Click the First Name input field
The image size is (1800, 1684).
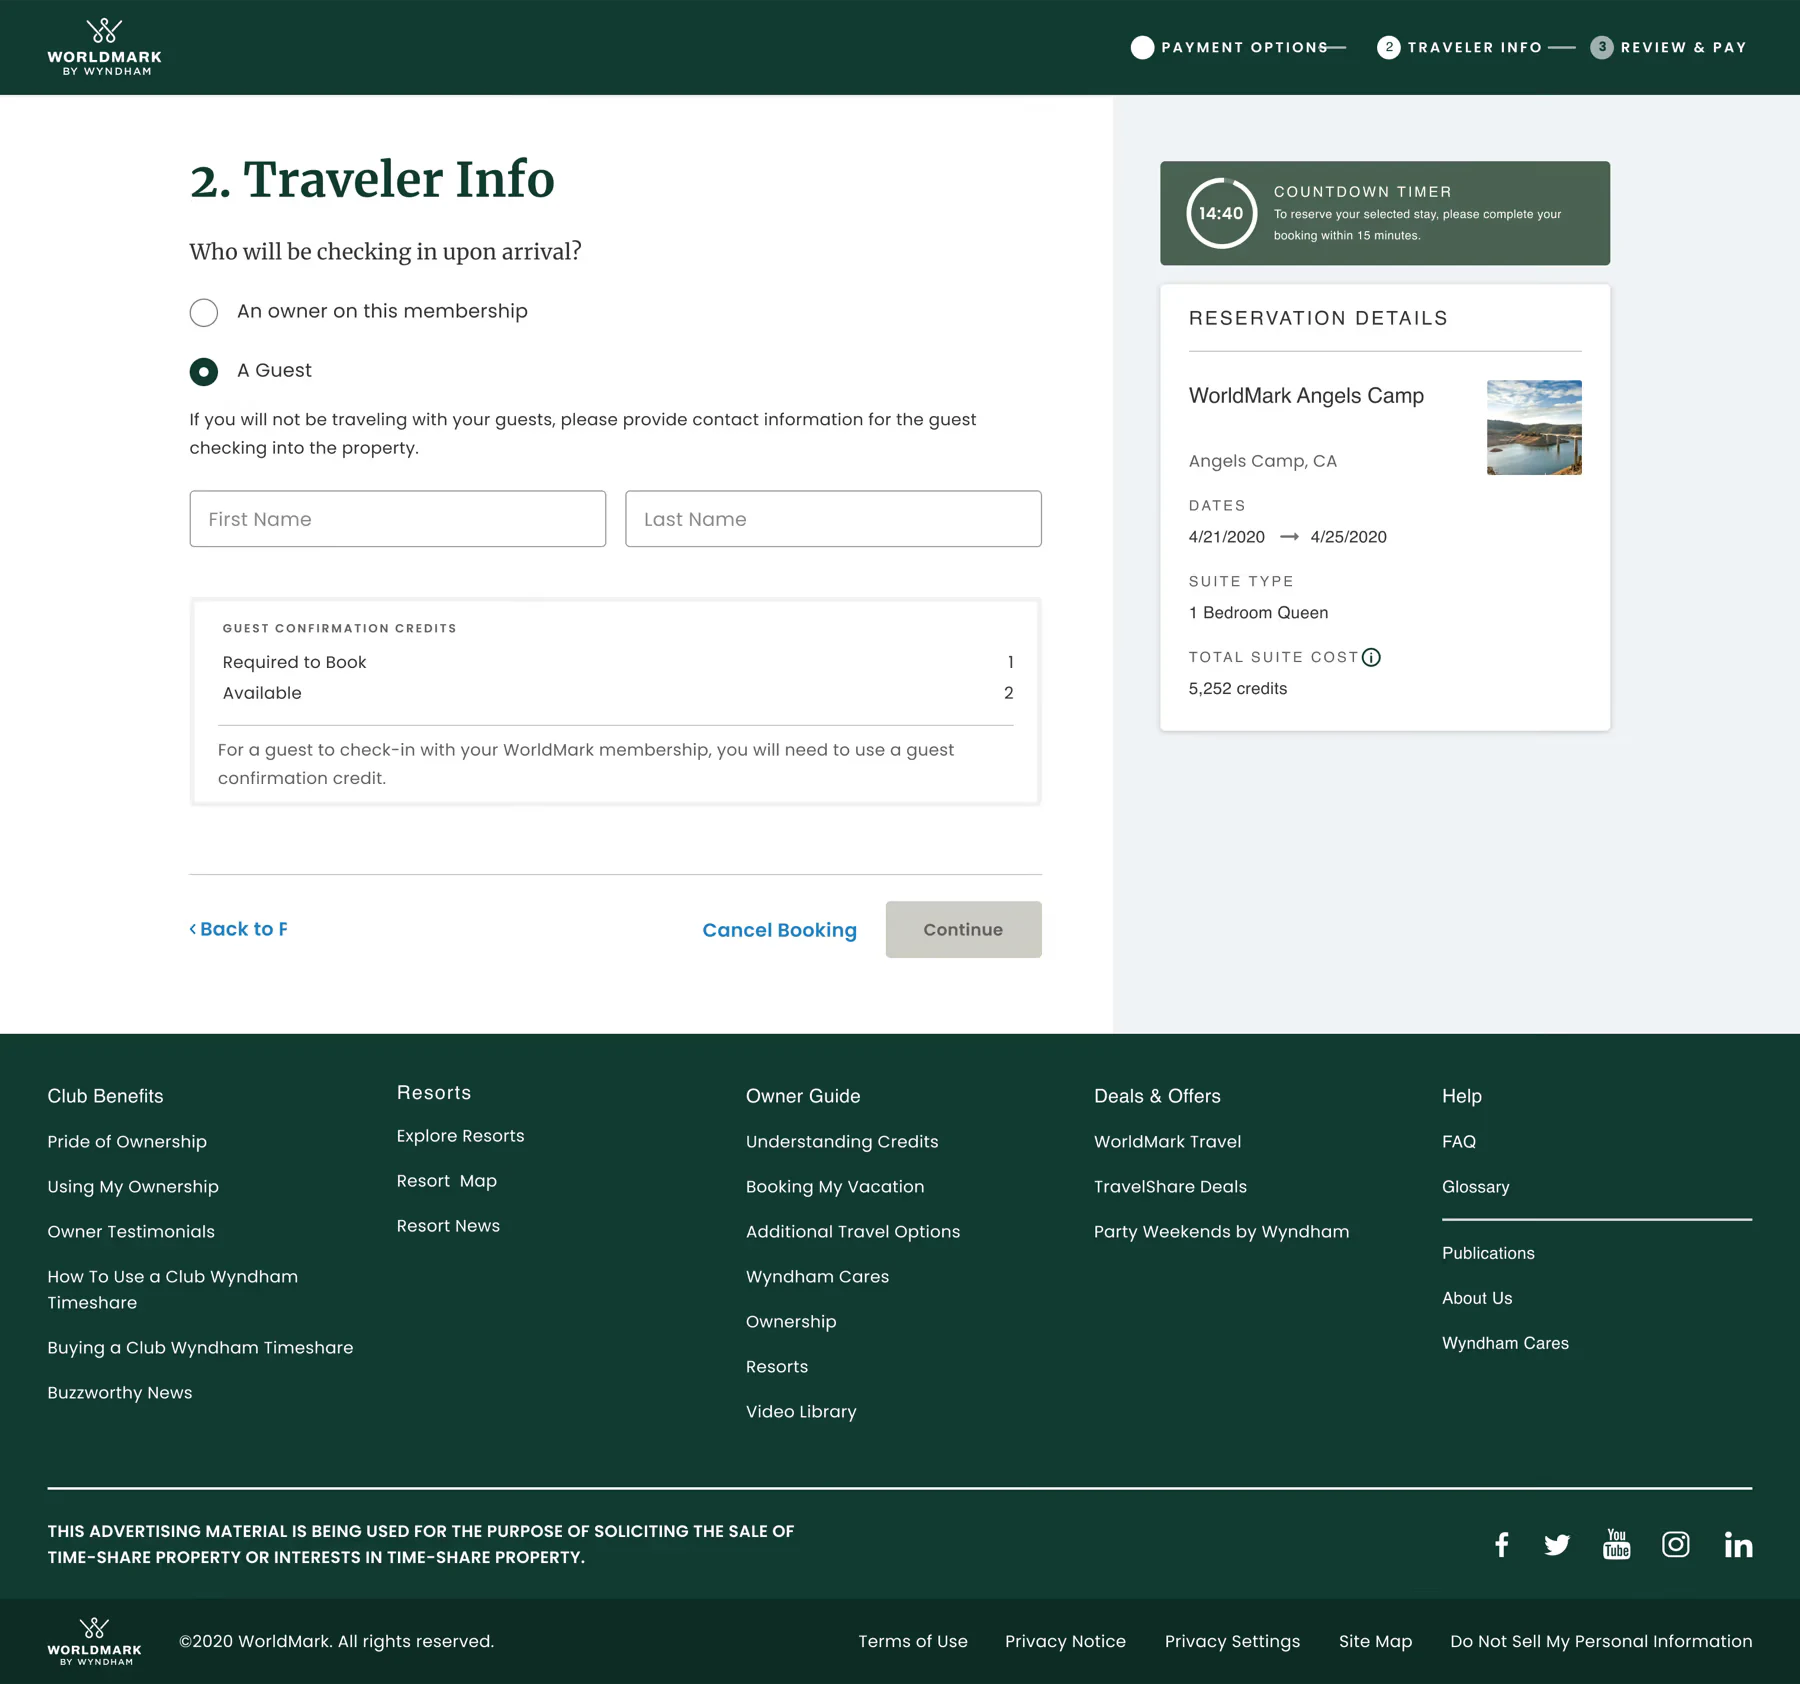point(398,519)
